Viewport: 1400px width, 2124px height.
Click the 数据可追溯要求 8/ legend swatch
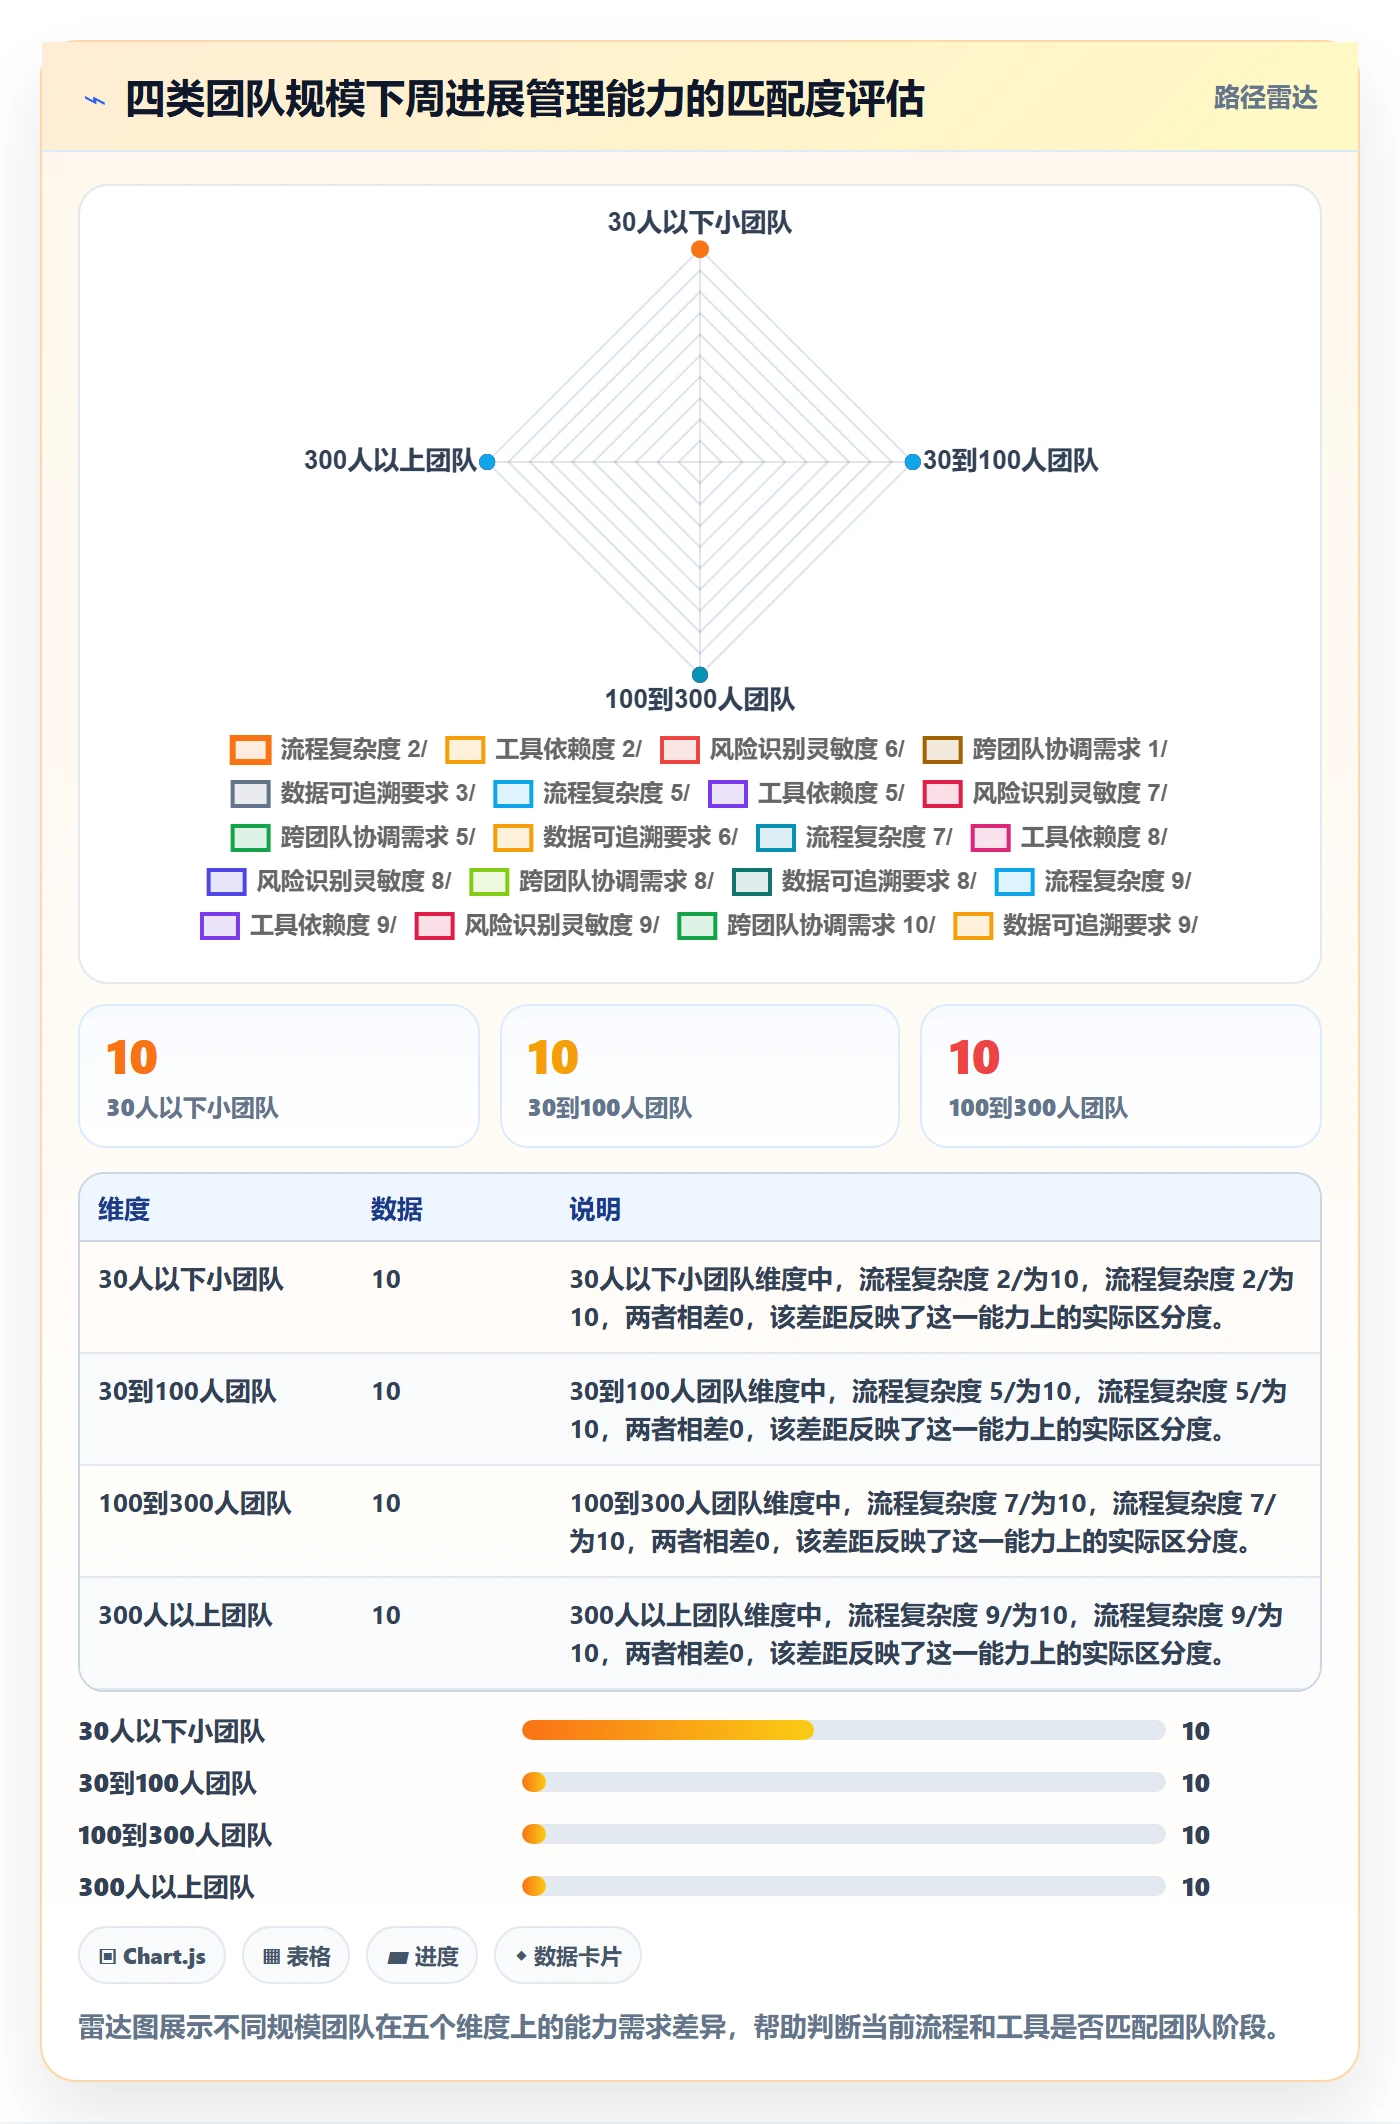(x=752, y=882)
